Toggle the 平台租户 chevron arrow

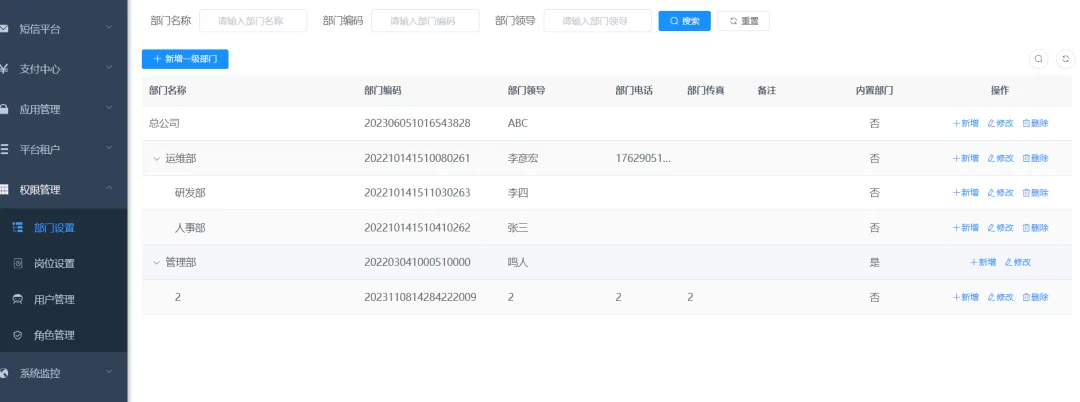point(109,148)
